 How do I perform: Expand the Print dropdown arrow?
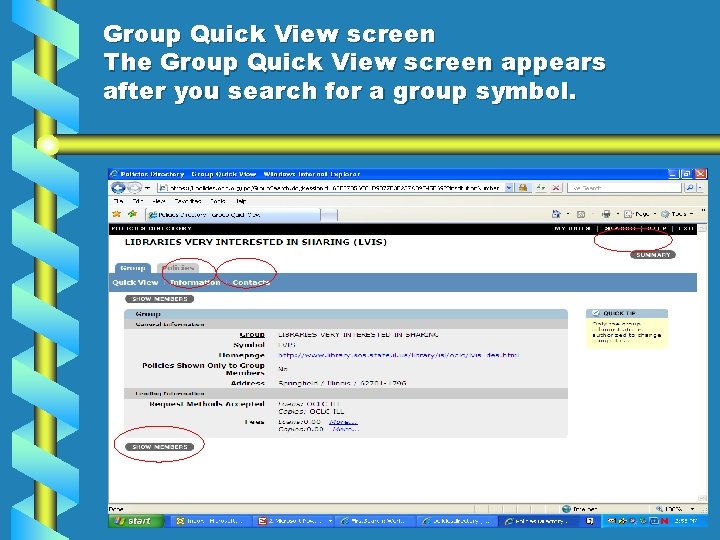(x=617, y=214)
